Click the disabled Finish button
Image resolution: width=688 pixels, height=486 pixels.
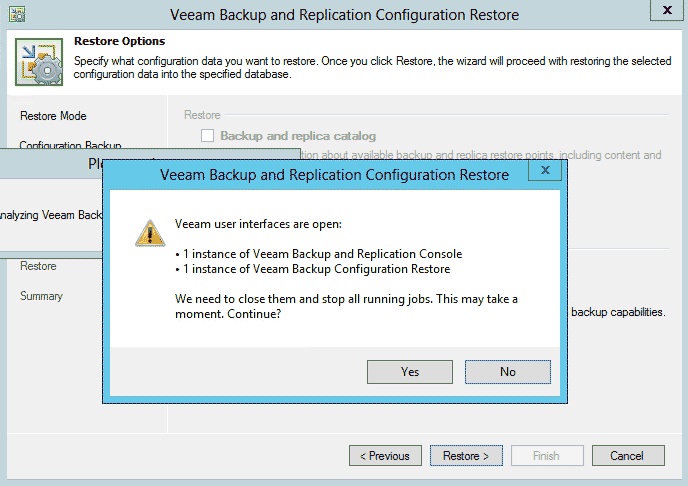pyautogui.click(x=547, y=456)
